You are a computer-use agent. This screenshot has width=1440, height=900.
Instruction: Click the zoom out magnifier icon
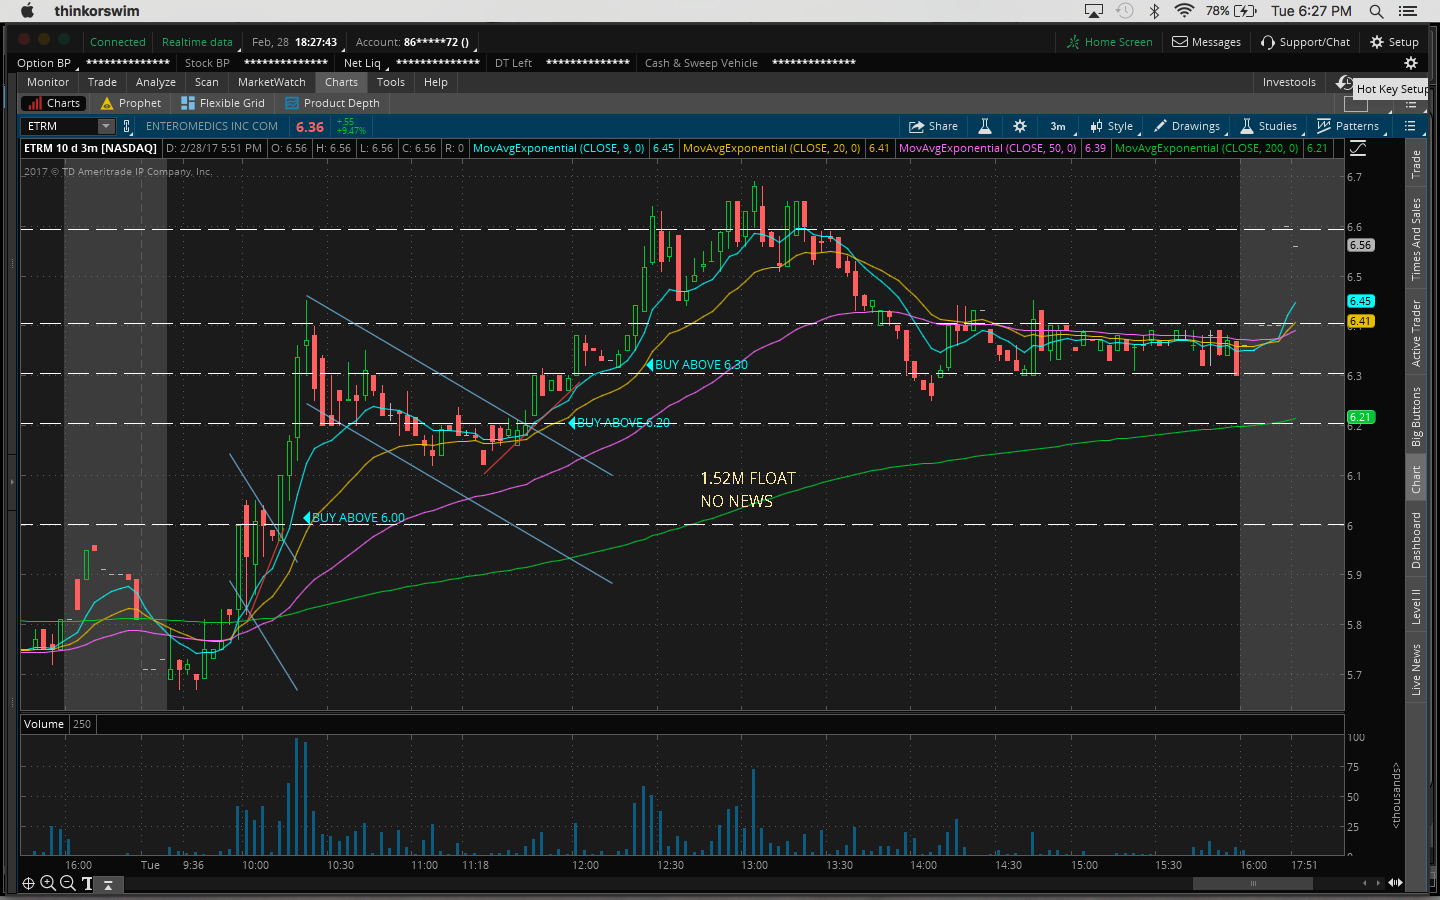point(68,883)
